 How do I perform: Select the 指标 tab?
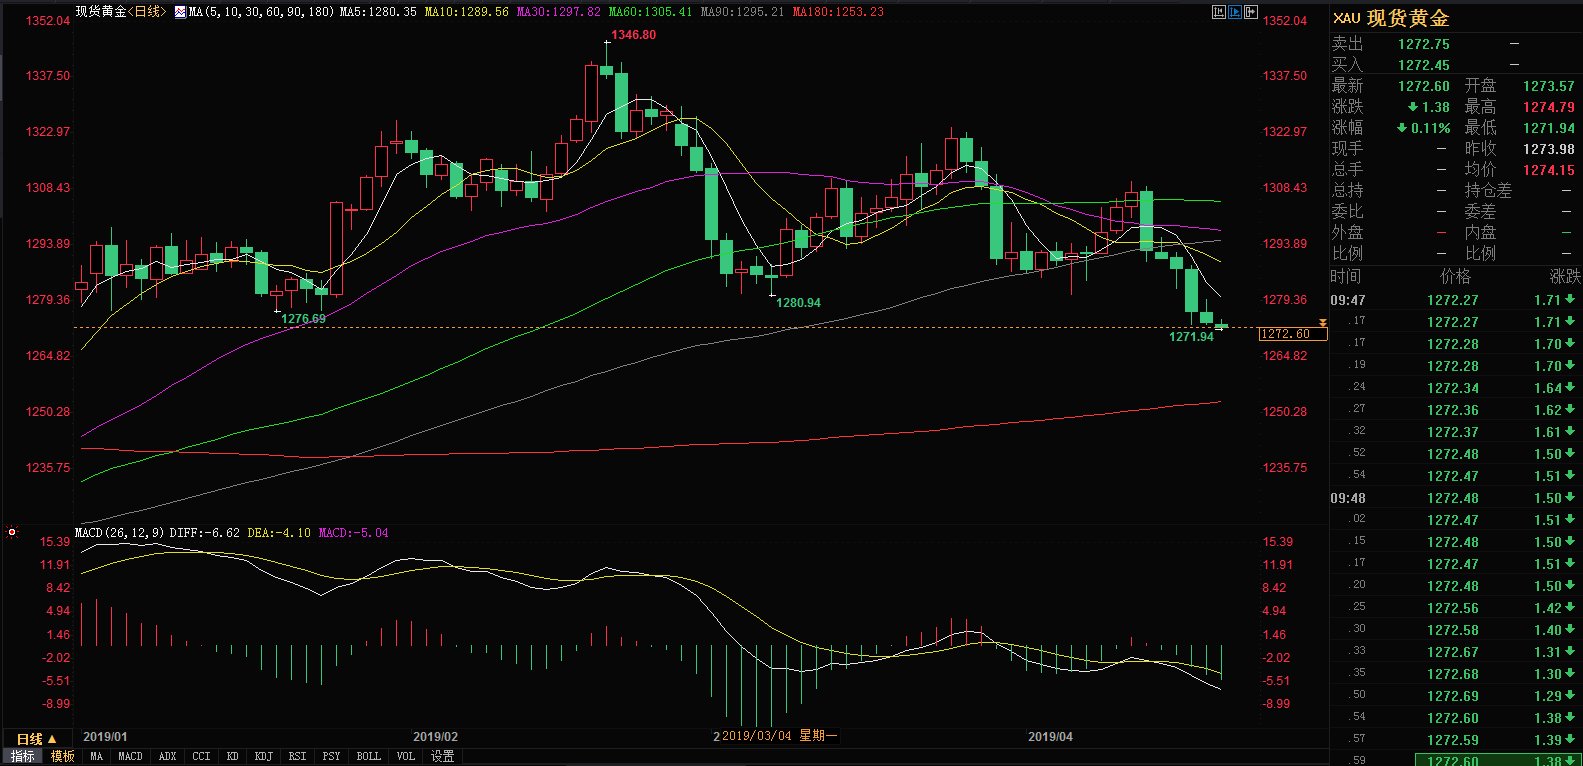coord(22,756)
